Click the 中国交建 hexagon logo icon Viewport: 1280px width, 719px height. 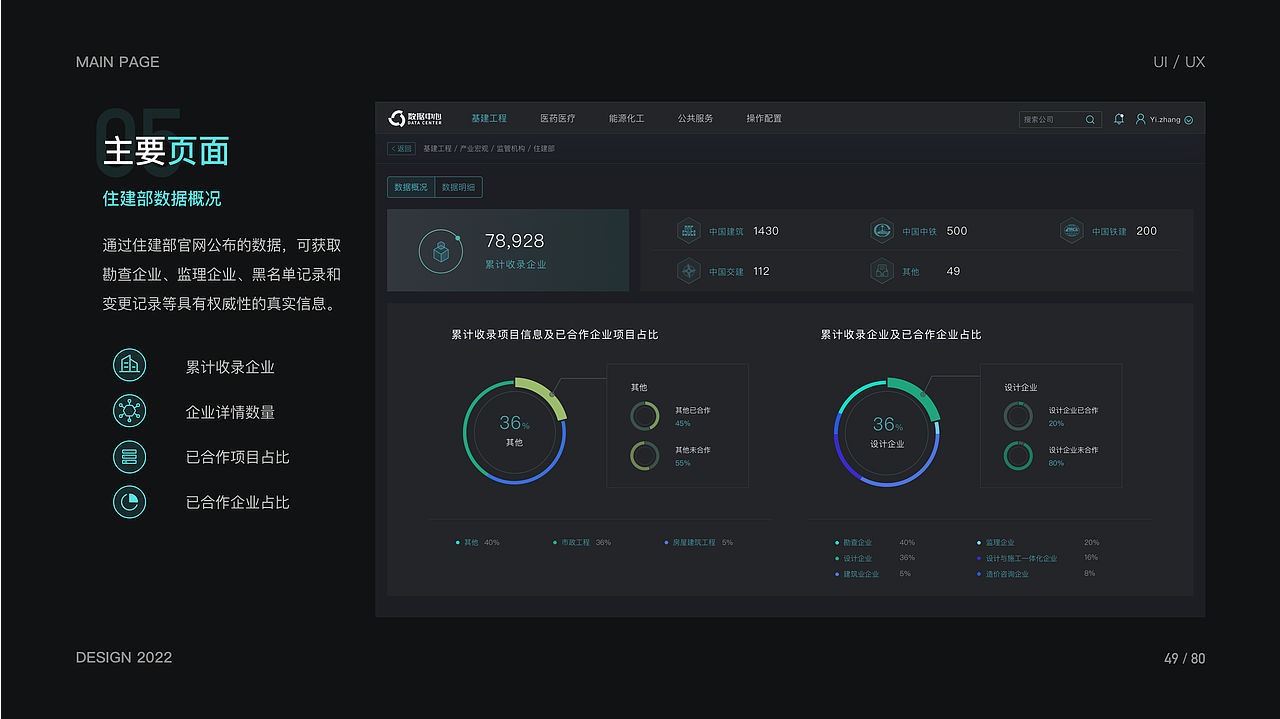pos(688,271)
